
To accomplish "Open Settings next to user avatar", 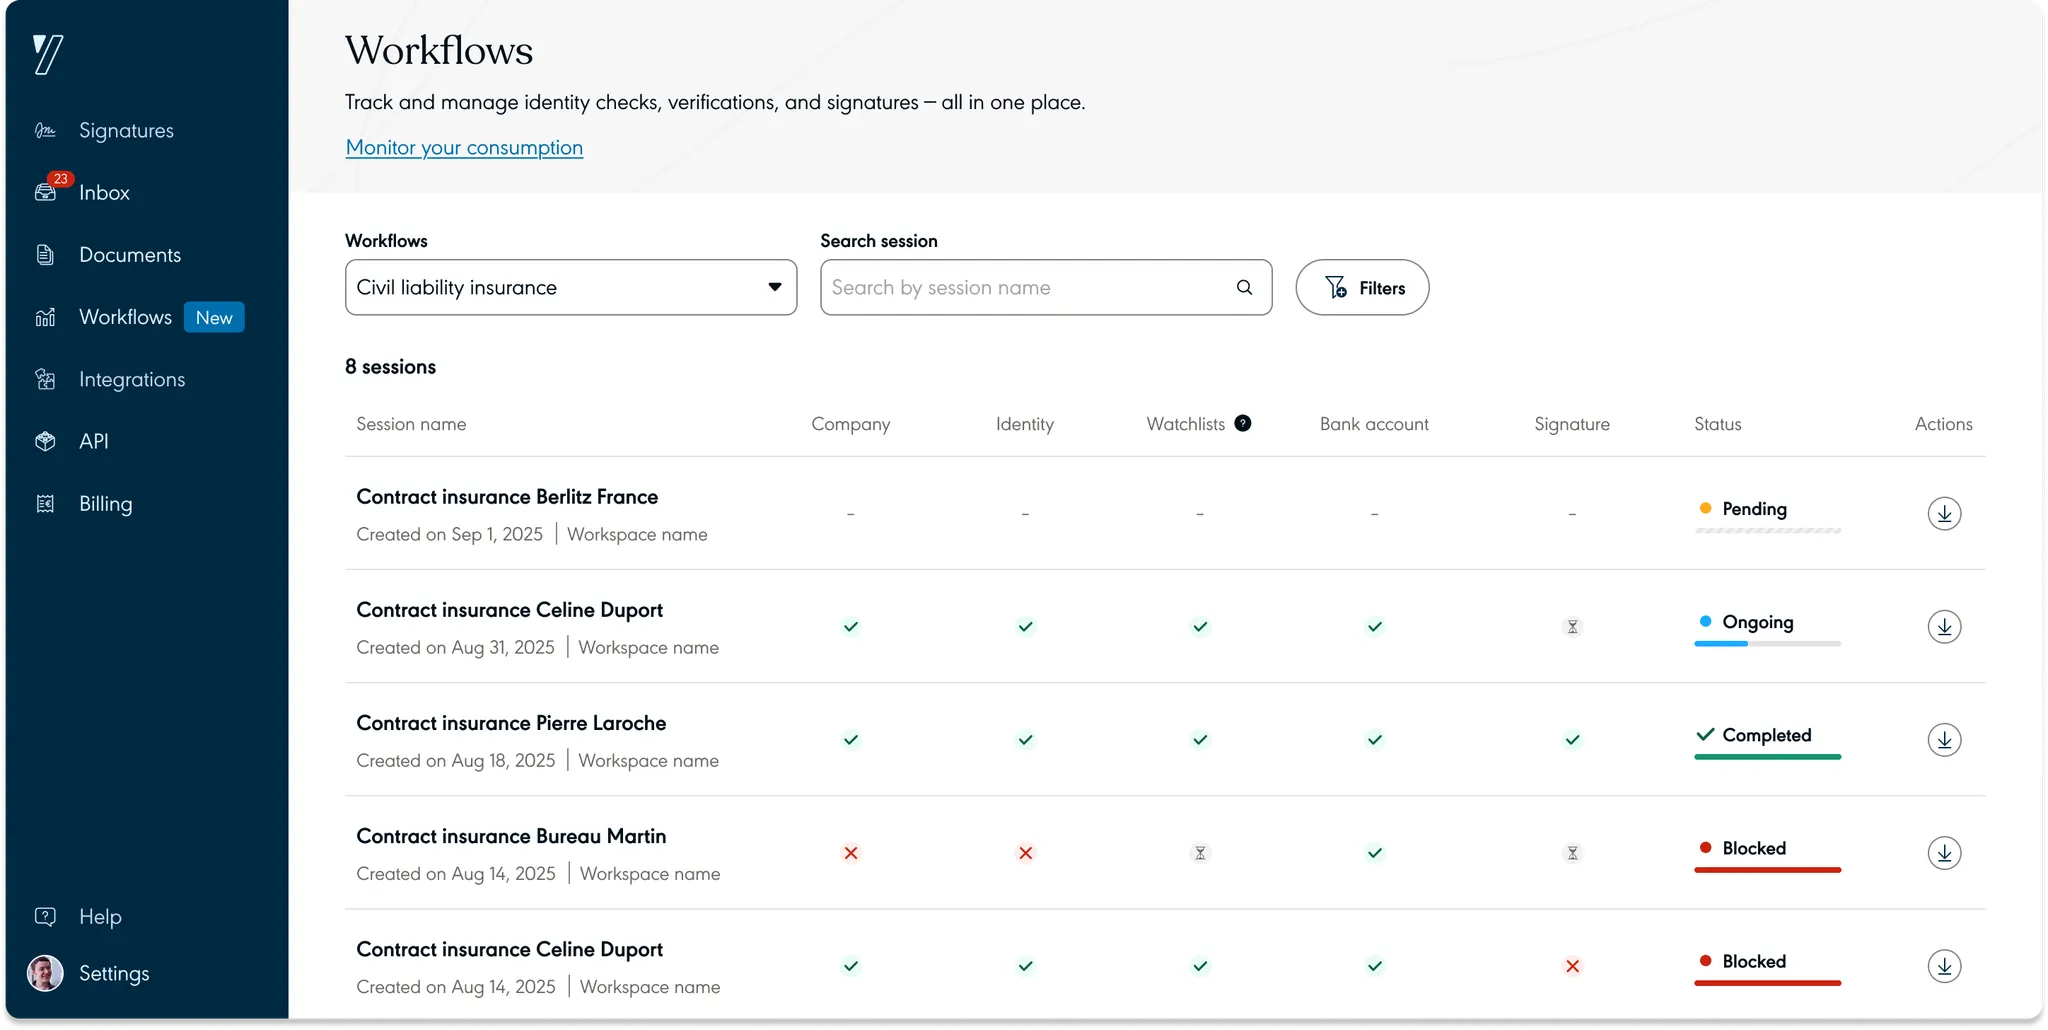I will tap(114, 973).
